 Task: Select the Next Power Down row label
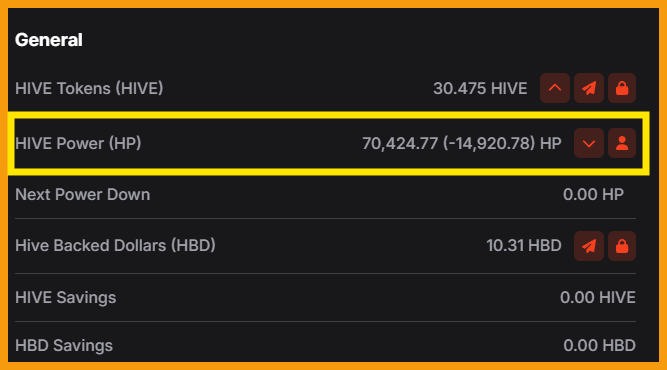pyautogui.click(x=83, y=194)
